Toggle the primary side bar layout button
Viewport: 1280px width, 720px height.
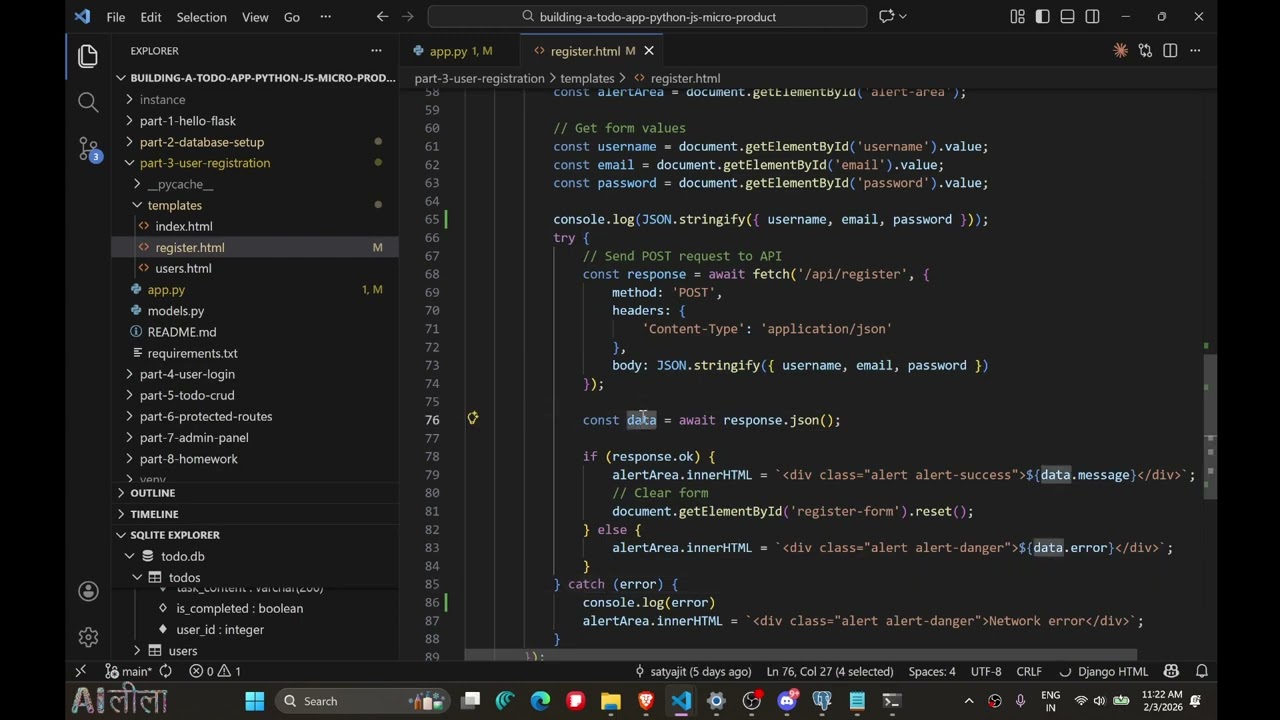coord(1042,17)
